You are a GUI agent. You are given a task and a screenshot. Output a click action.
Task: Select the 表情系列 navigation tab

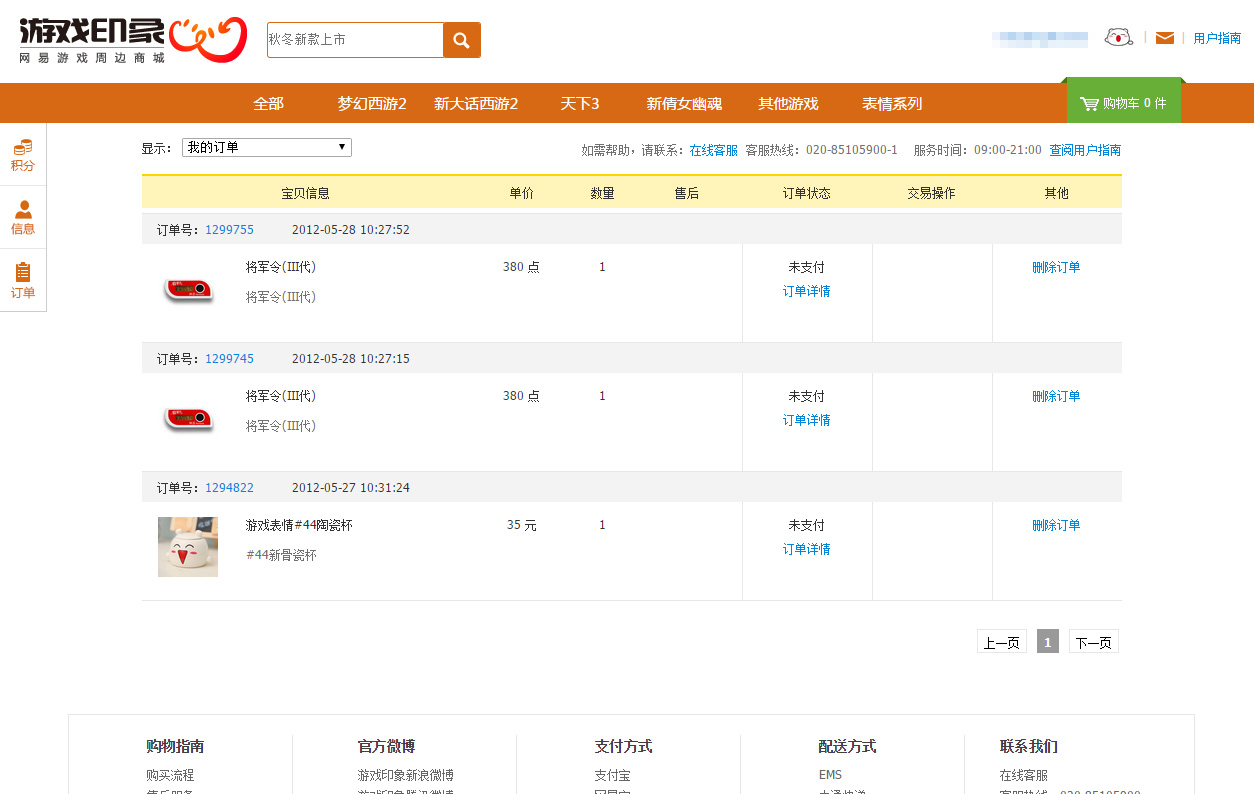(892, 103)
